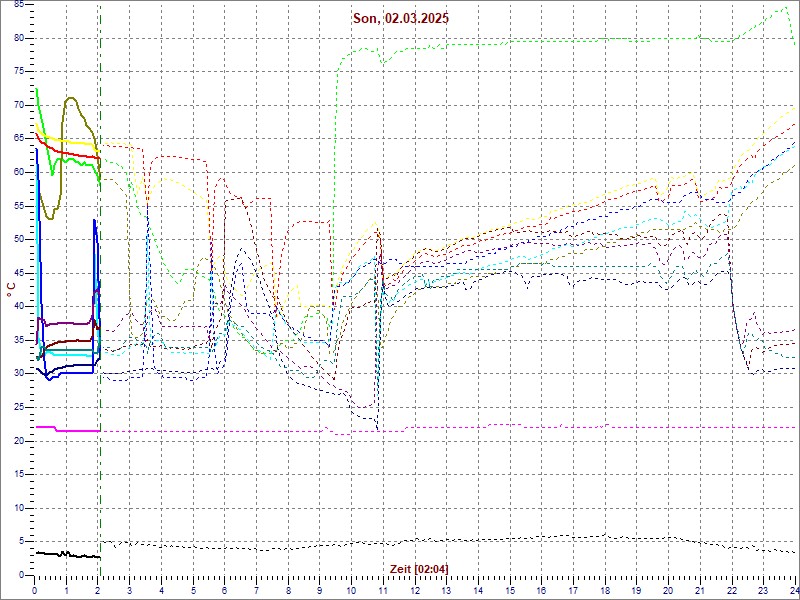The width and height of the screenshot is (800, 600).
Task: Click the 25 temperature axis label
Action: click(19, 407)
